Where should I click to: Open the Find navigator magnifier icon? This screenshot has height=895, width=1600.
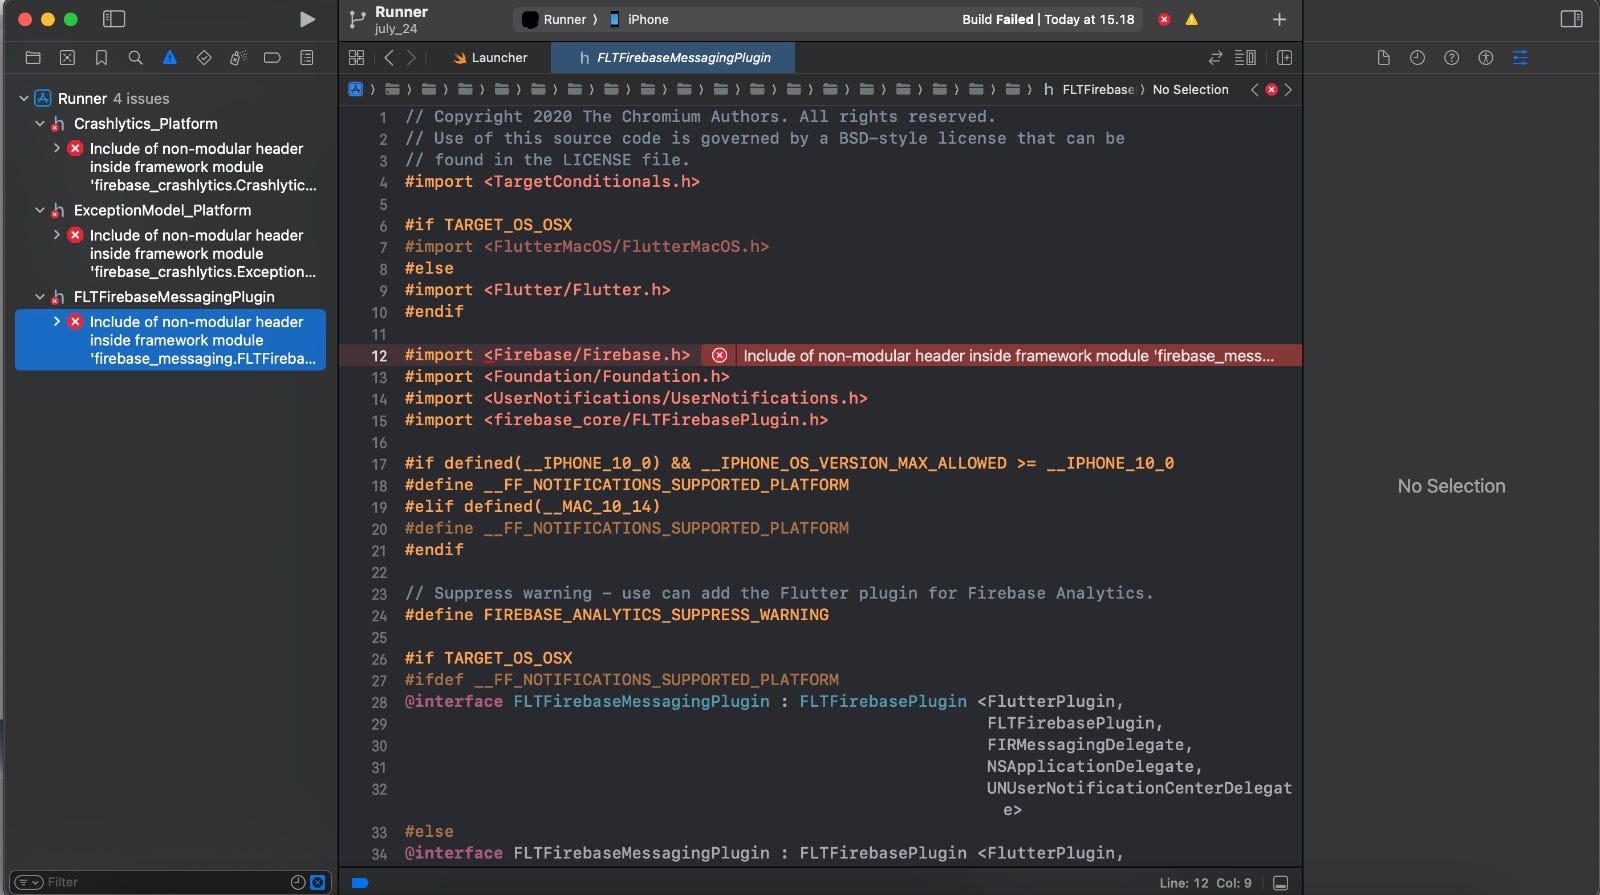pyautogui.click(x=135, y=58)
